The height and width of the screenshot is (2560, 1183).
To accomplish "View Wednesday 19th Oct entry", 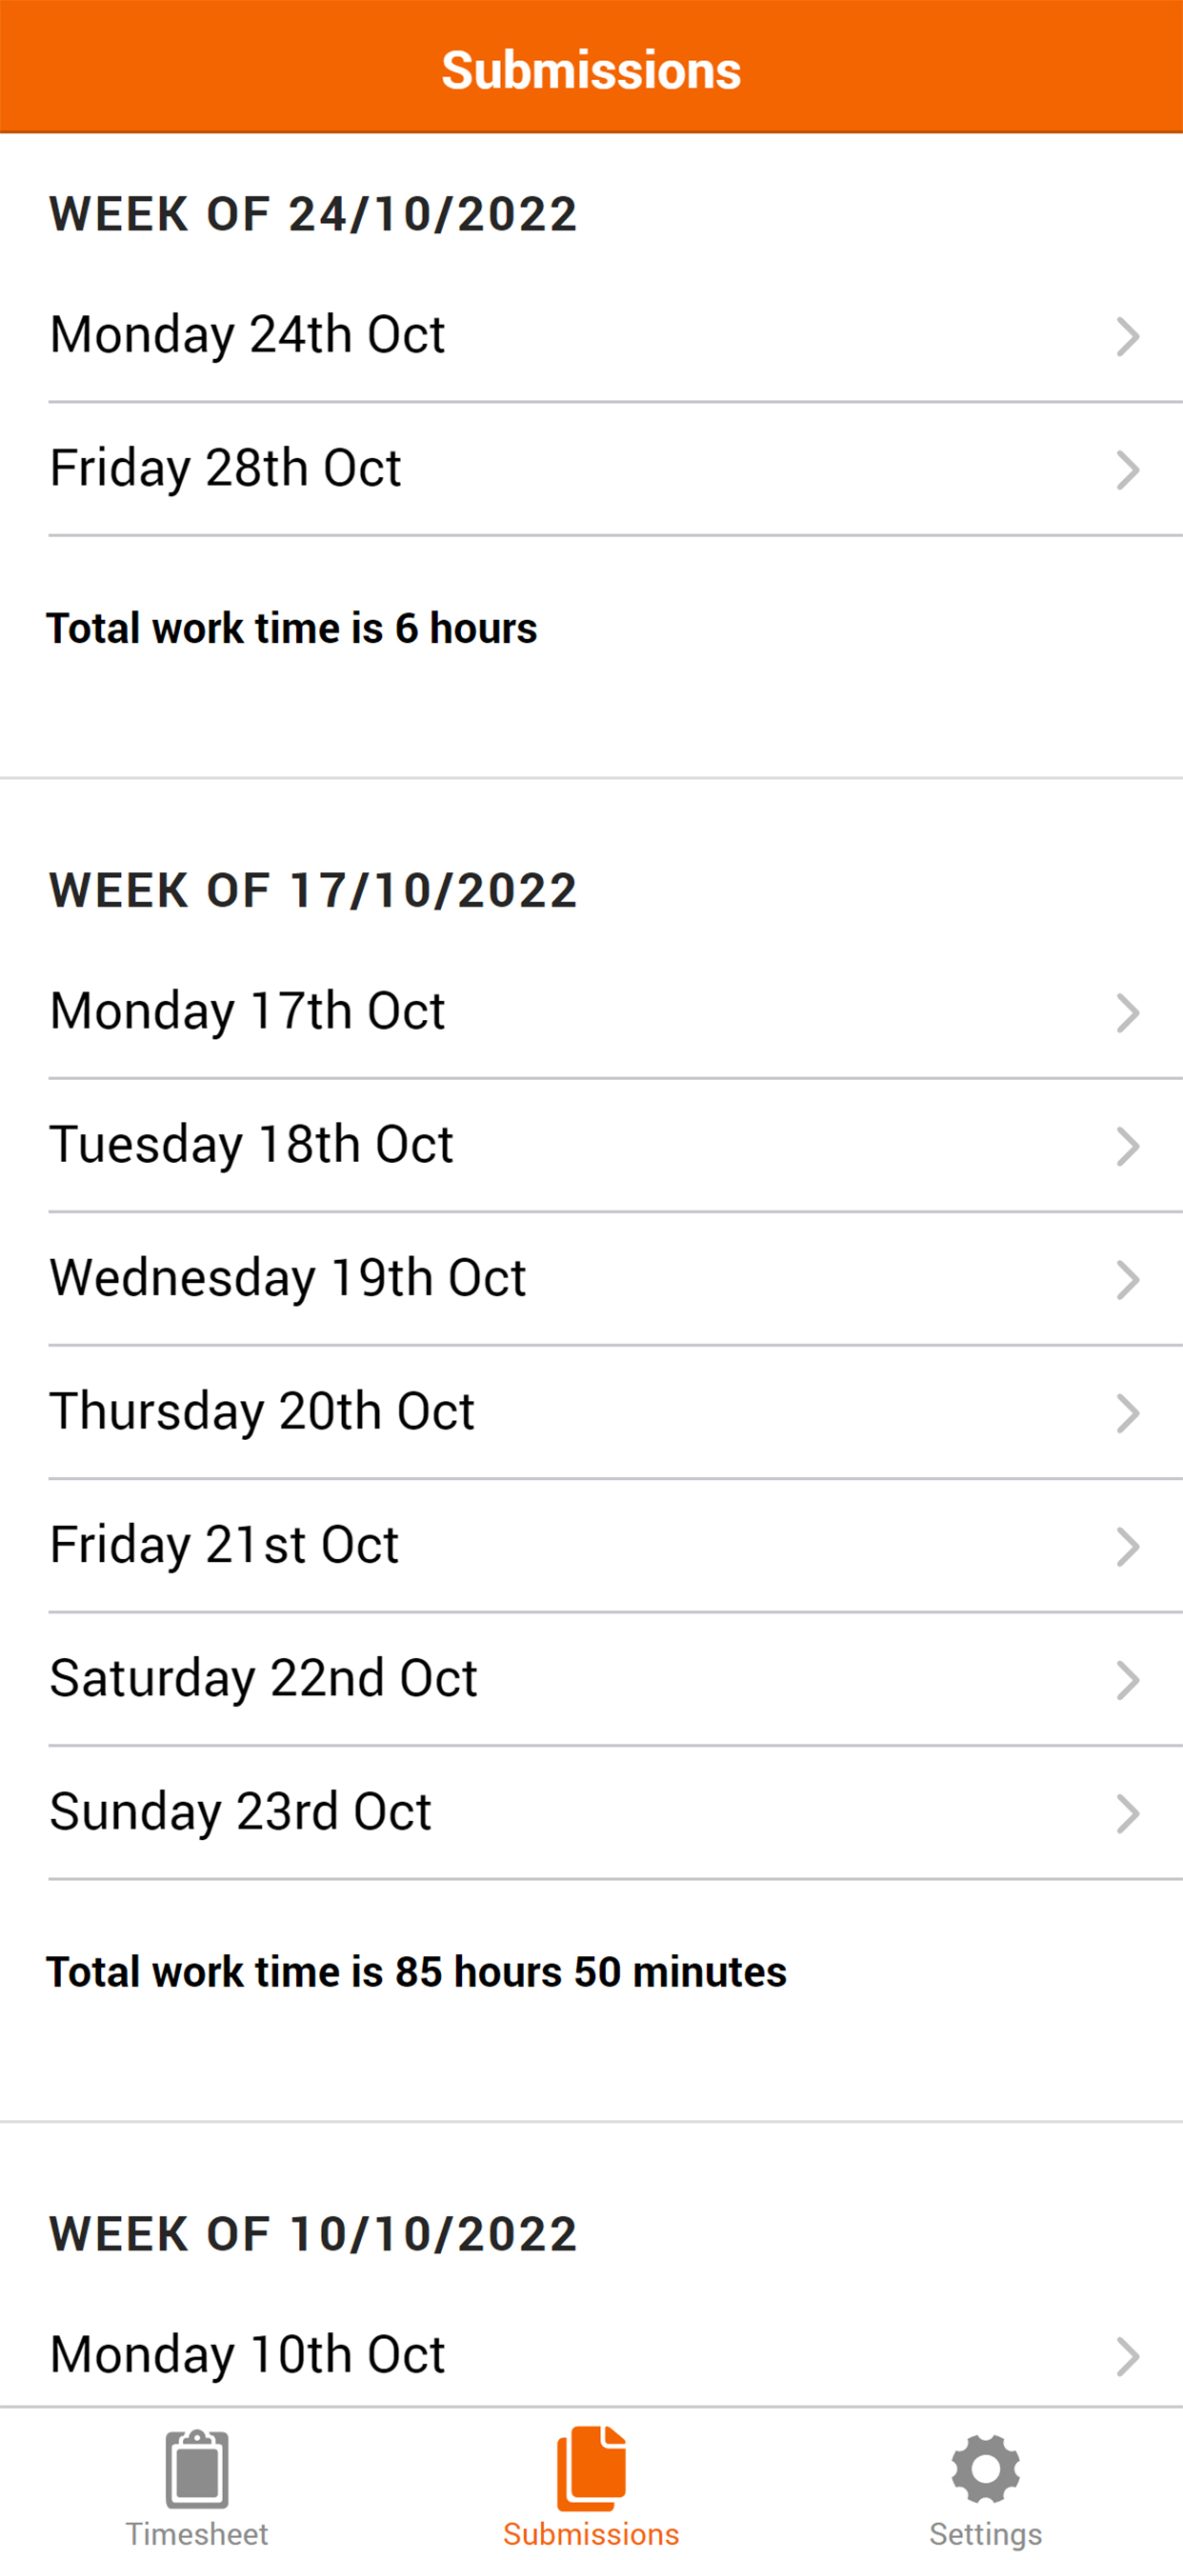I will click(288, 1278).
